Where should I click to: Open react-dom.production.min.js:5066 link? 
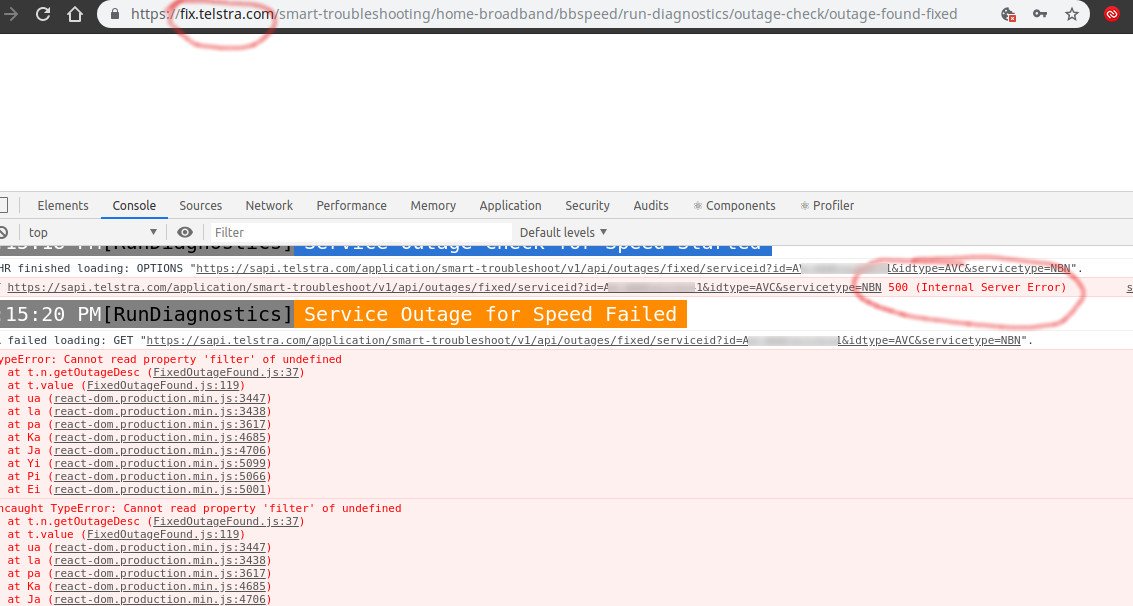(x=160, y=476)
